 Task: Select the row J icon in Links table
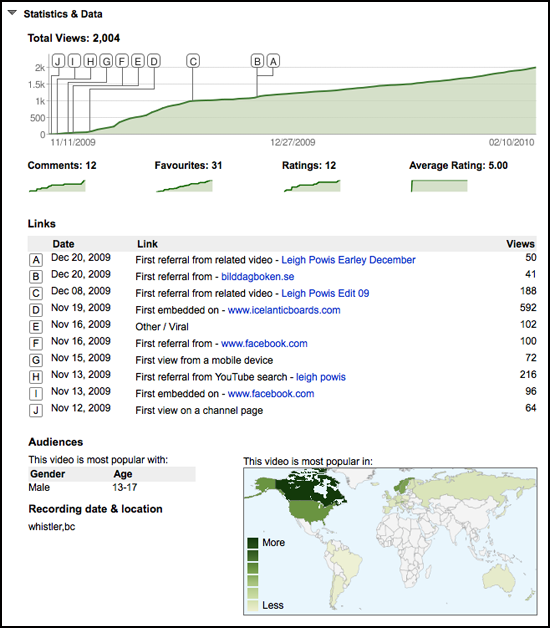pyautogui.click(x=36, y=411)
